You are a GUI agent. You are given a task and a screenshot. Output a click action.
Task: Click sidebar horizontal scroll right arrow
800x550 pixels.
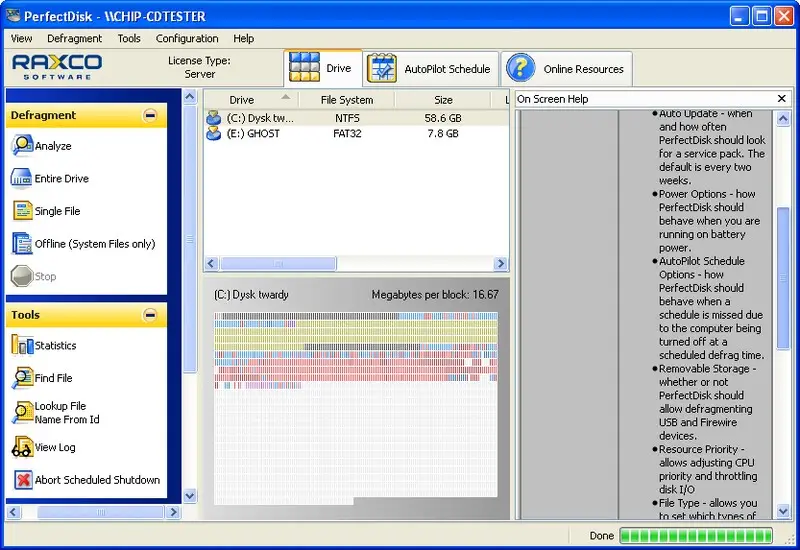tap(173, 512)
